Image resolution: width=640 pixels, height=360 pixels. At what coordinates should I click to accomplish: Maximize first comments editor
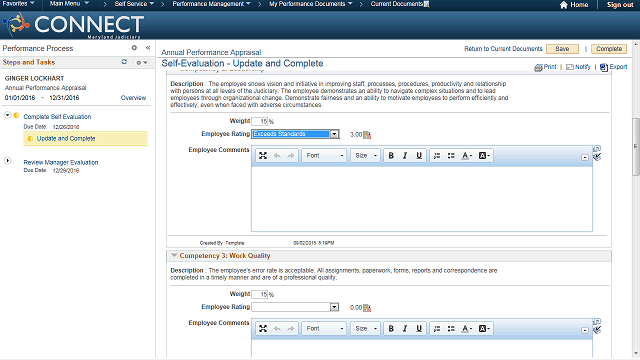[x=263, y=156]
